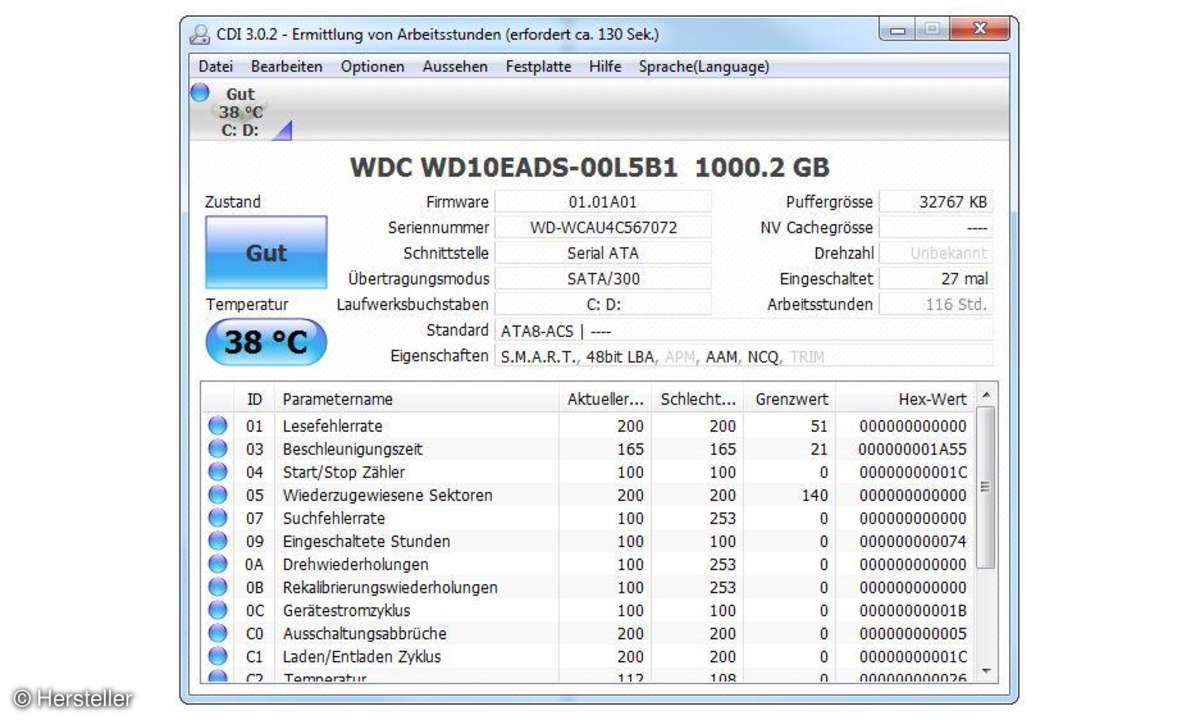Click the status orb for Eingeschaltete Stunden
The image size is (1200, 720).
click(217, 540)
